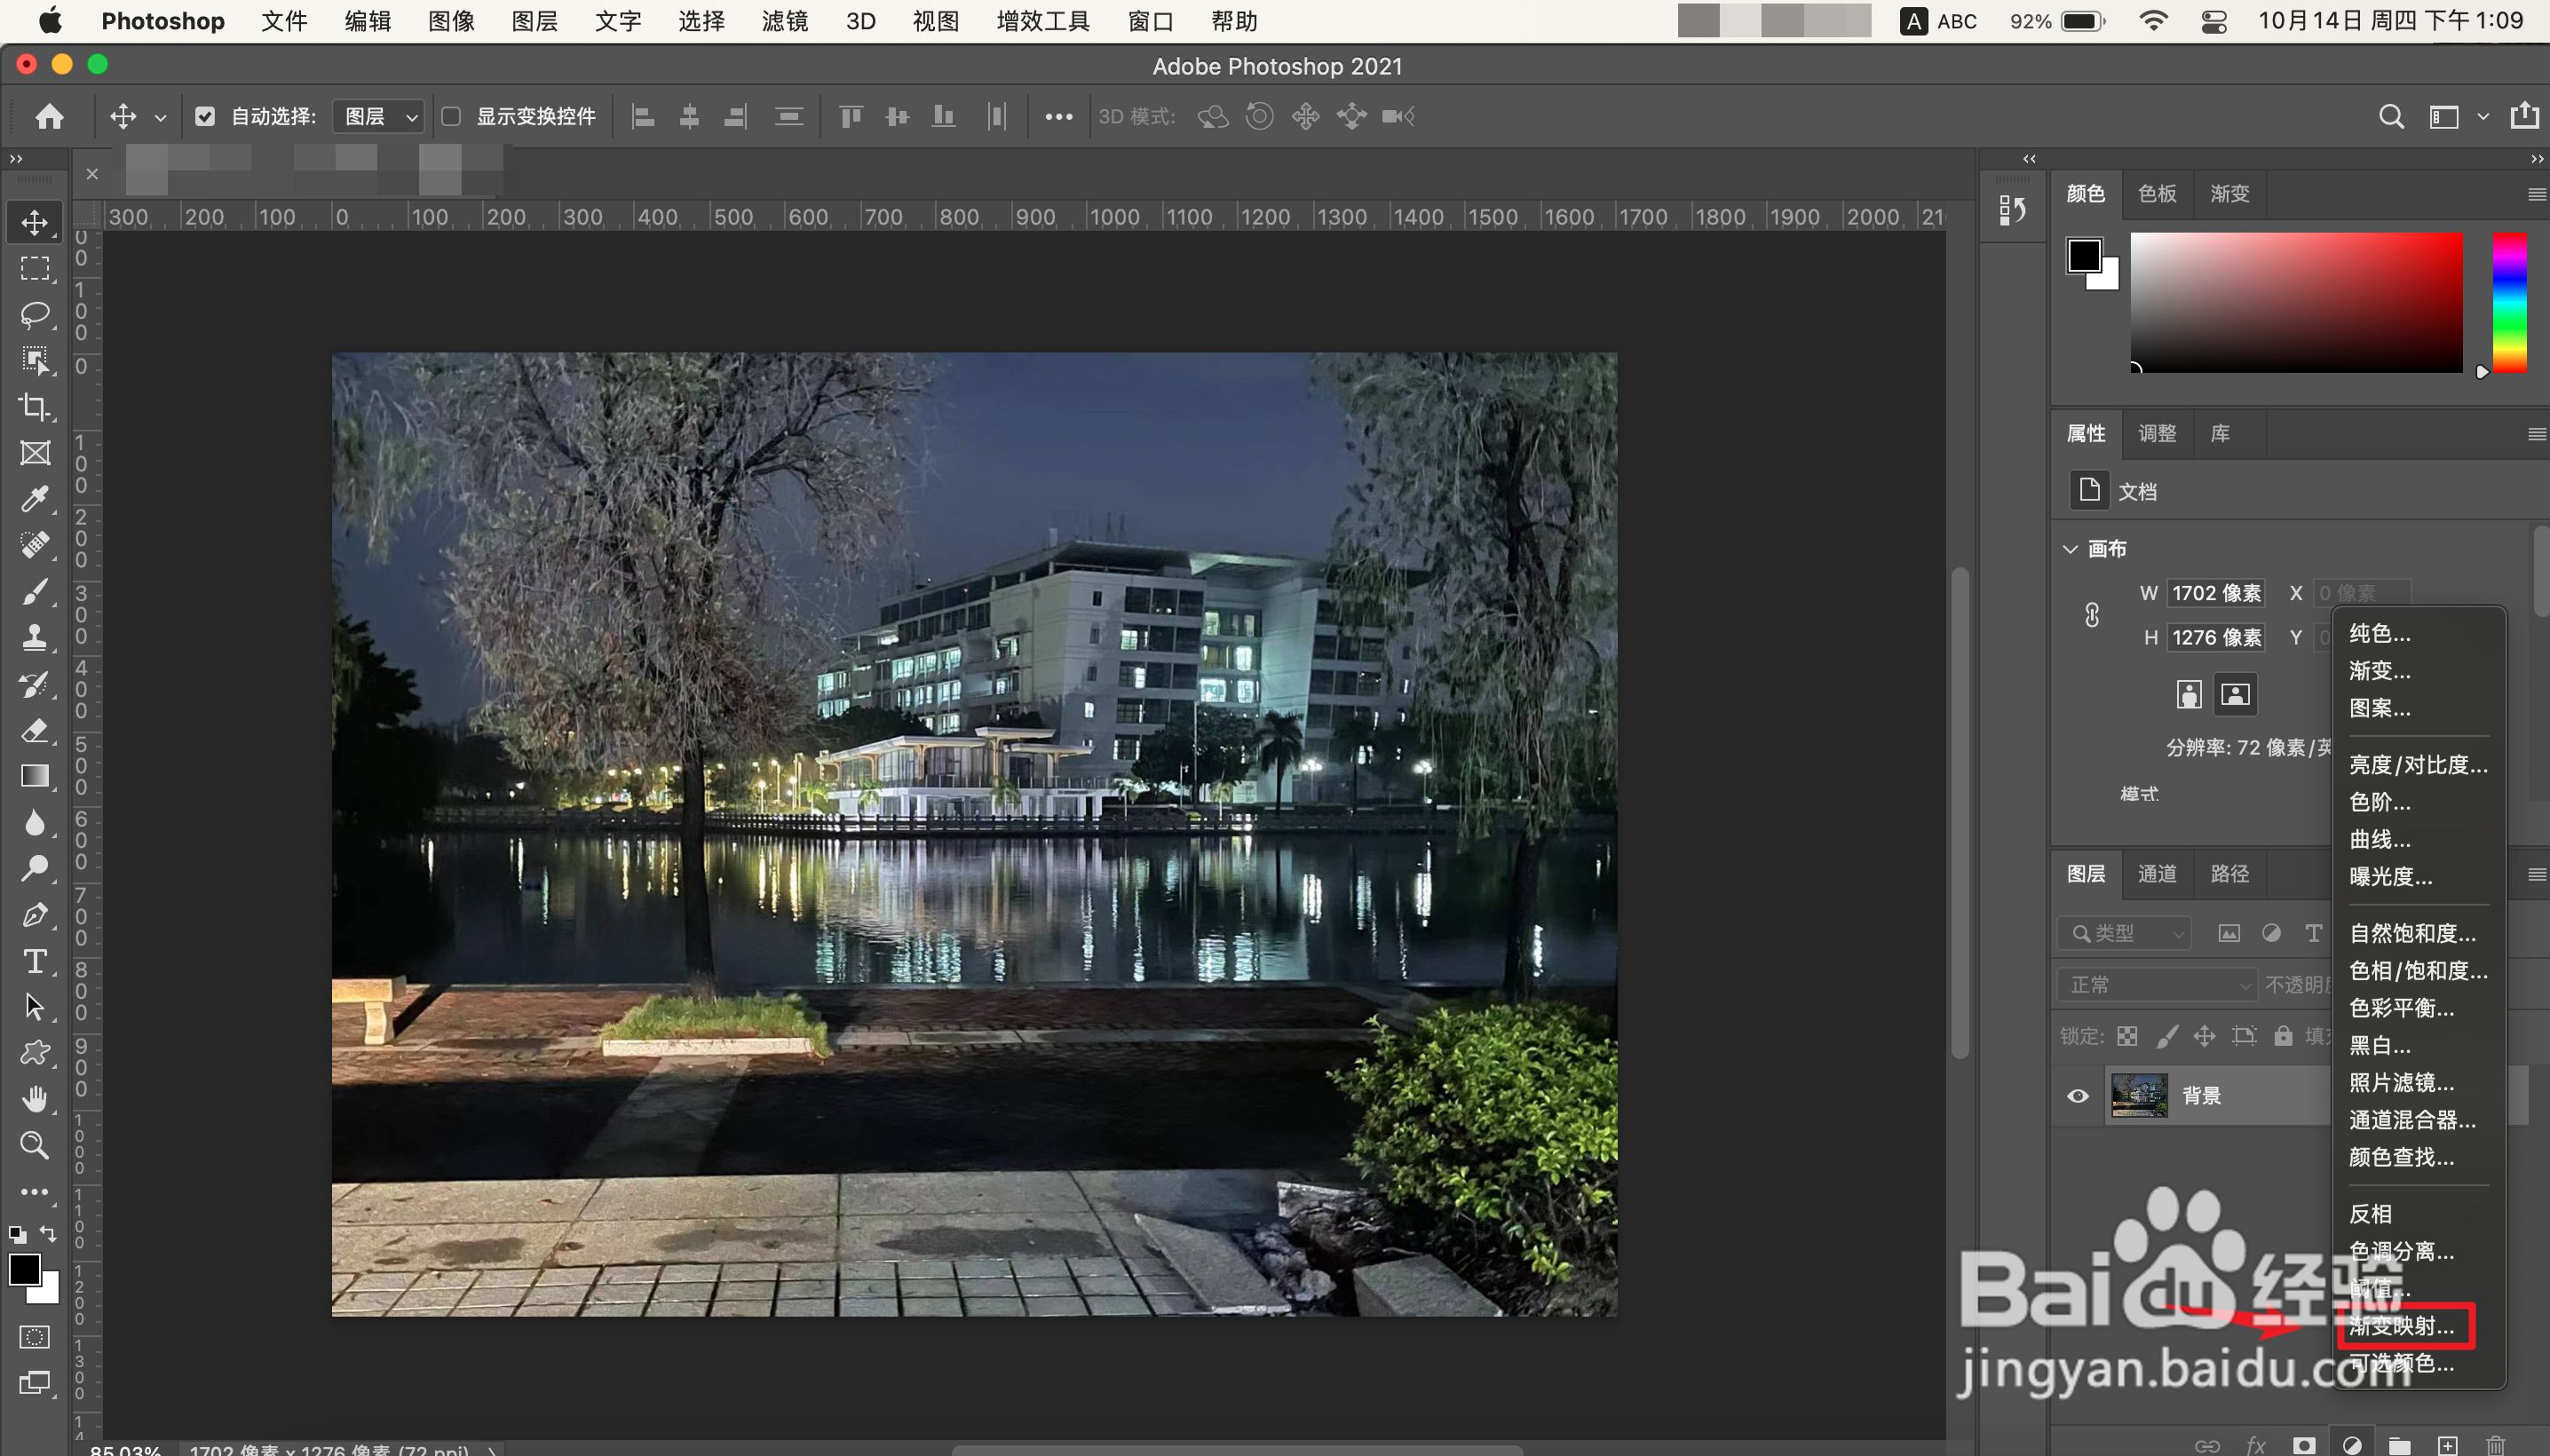
Task: Open the 滤镜 menu in menu bar
Action: point(784,21)
